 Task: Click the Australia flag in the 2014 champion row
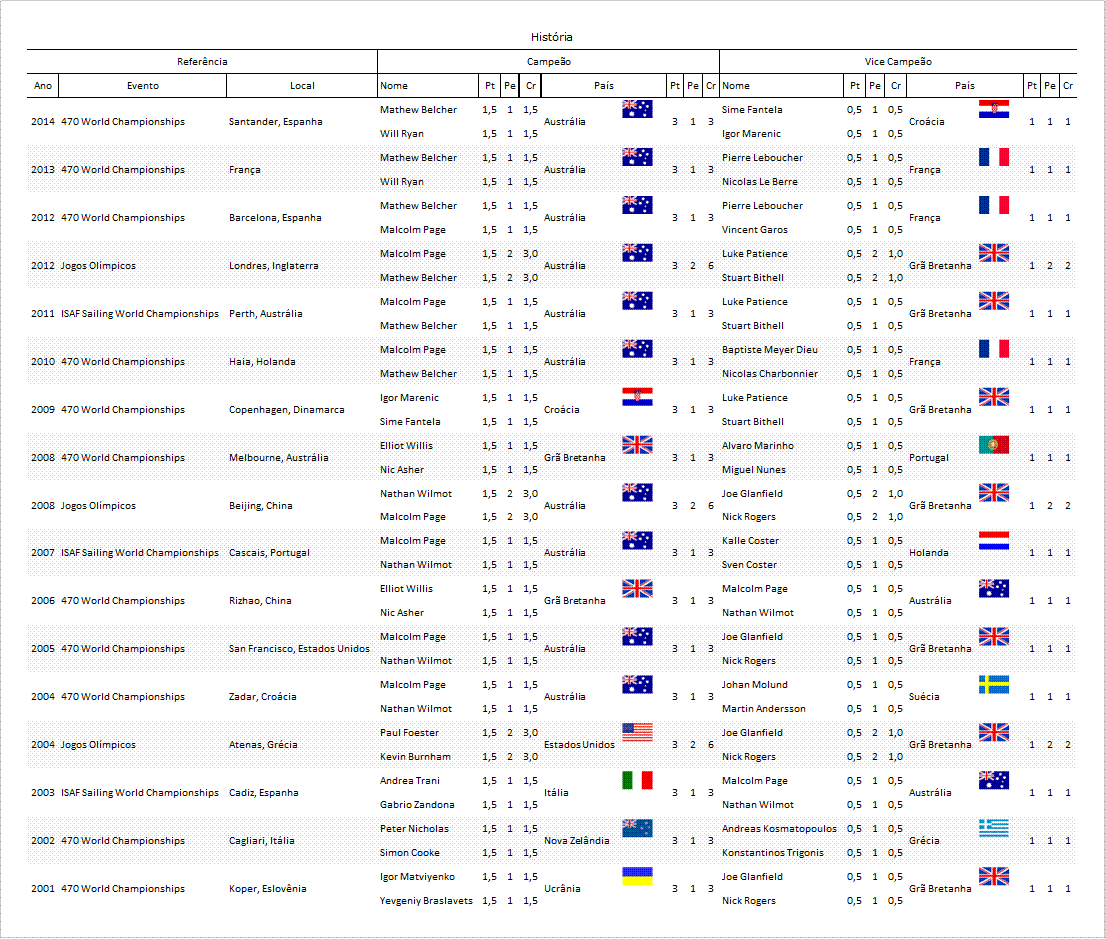(637, 109)
